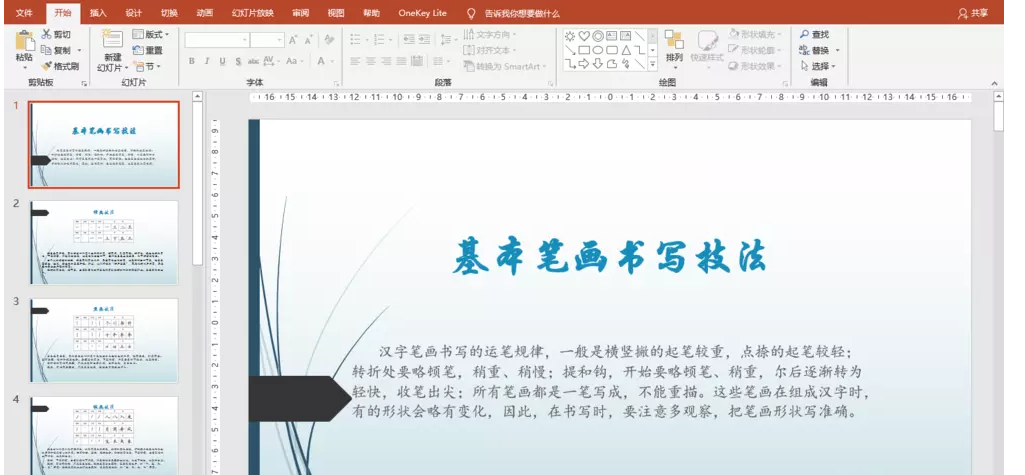Click Shape Effects (形状效果) button
The width and height of the screenshot is (1025, 475).
click(755, 66)
